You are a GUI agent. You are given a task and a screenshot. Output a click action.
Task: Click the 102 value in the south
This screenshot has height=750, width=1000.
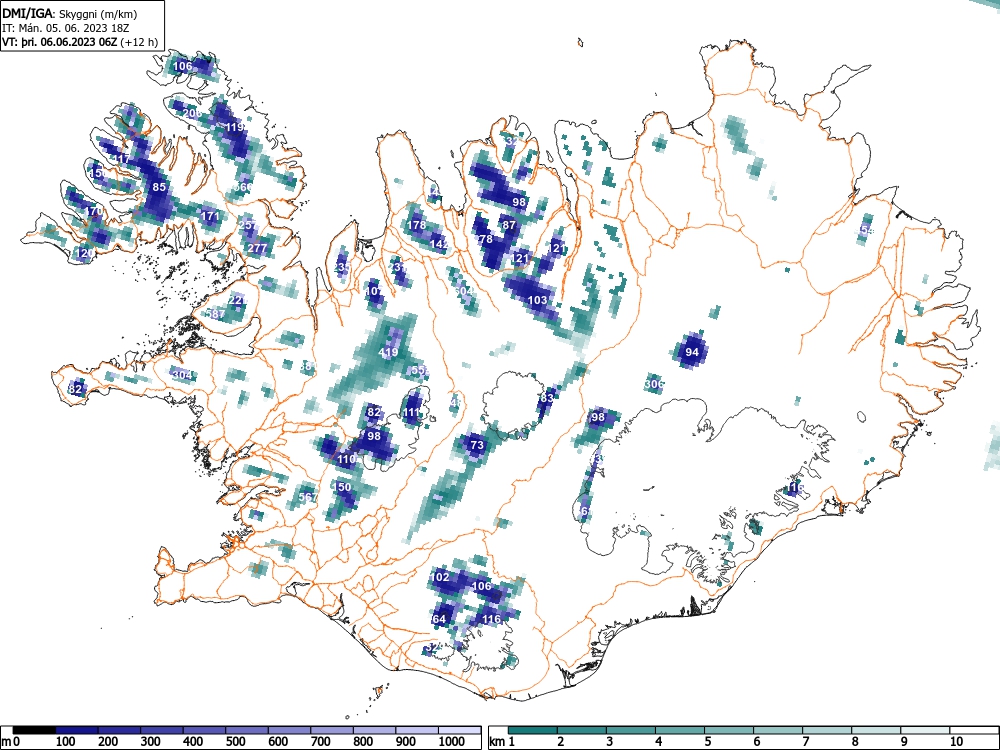[x=440, y=577]
